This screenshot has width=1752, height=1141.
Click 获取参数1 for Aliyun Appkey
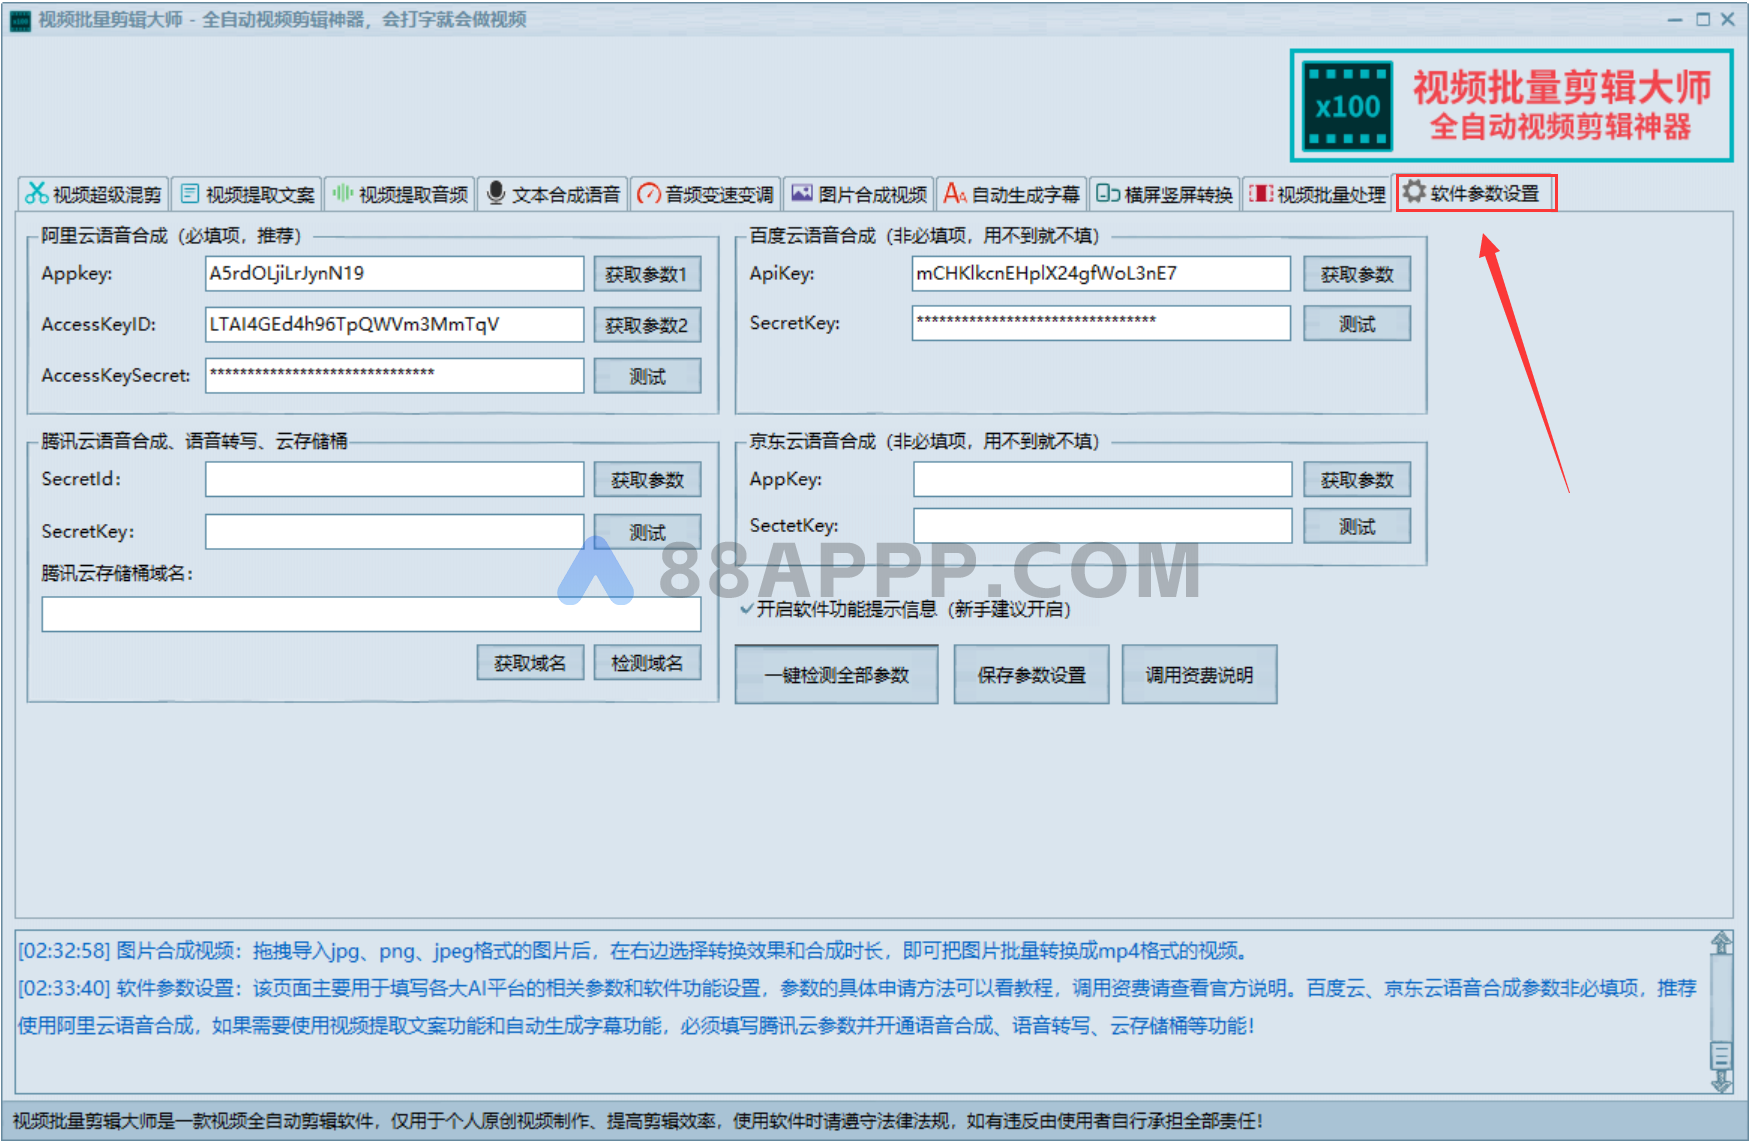click(x=647, y=274)
